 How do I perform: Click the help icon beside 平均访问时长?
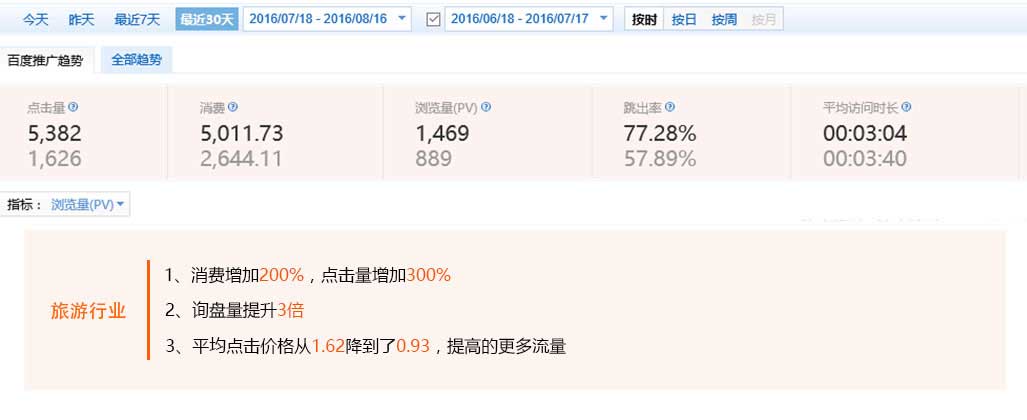(906, 107)
